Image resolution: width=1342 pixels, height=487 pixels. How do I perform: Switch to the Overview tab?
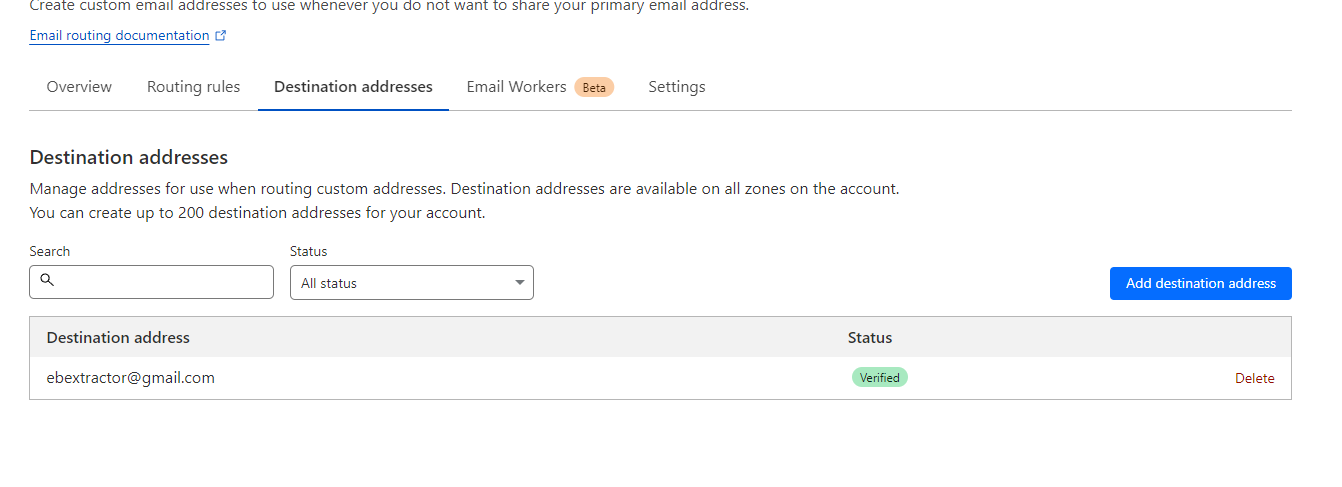[x=79, y=87]
